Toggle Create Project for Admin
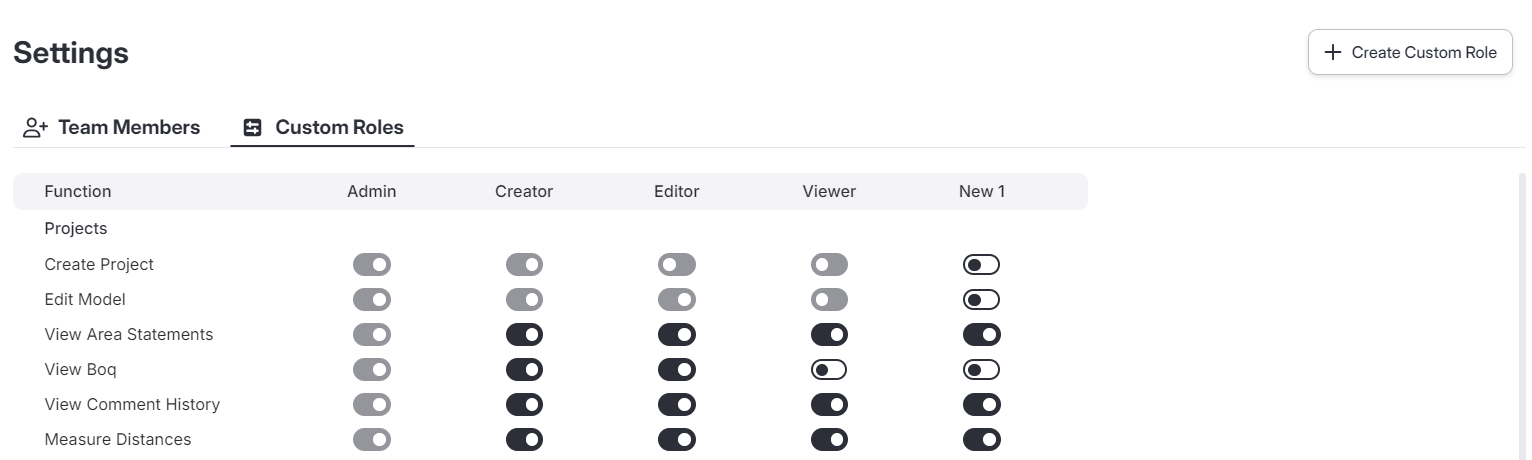 pyautogui.click(x=372, y=265)
